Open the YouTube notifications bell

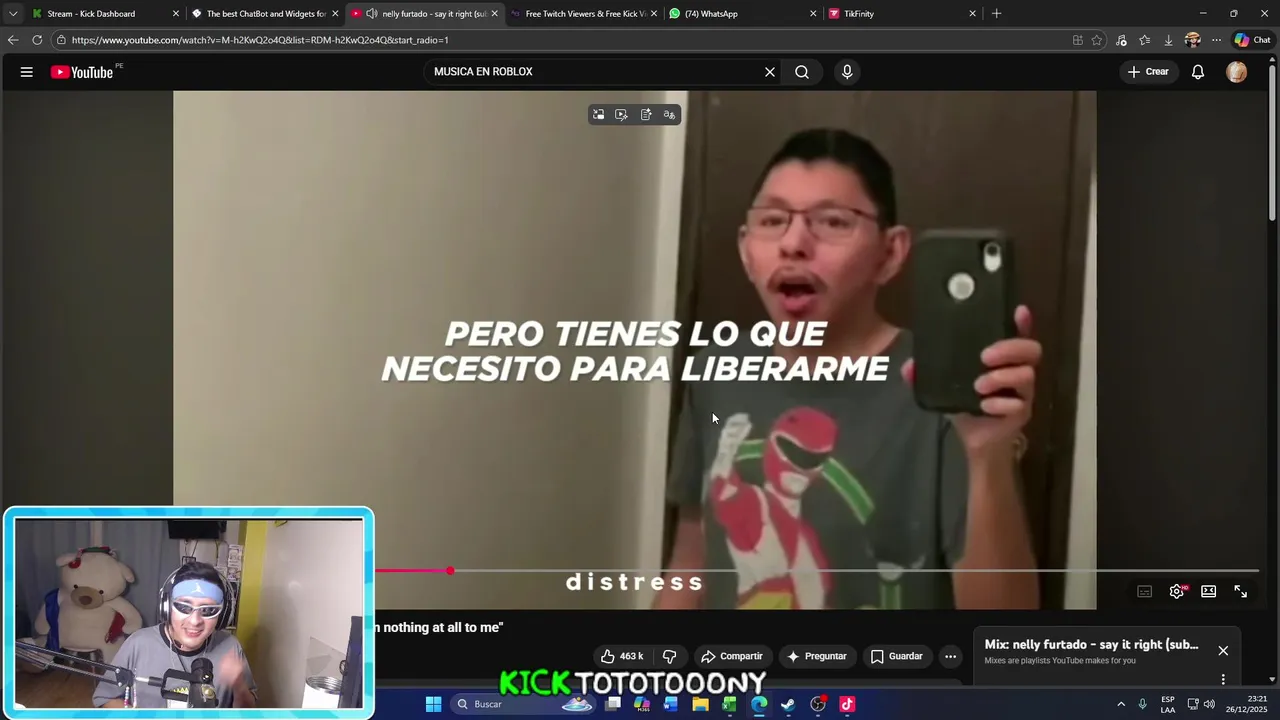pyautogui.click(x=1198, y=72)
